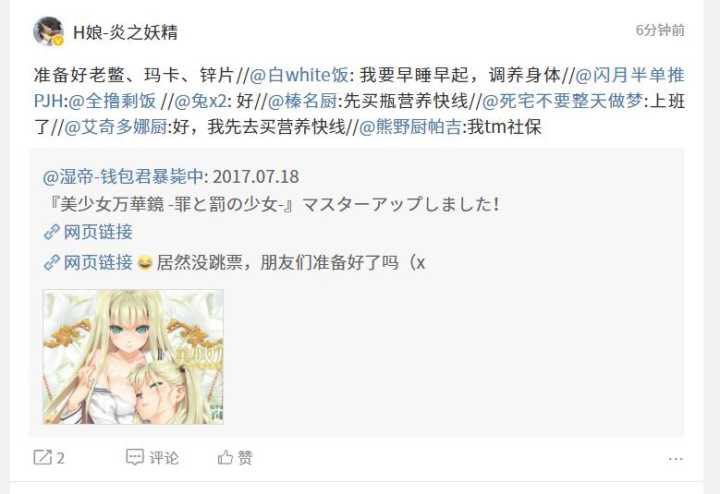Viewport: 720px width, 494px height.
Task: Open username H娘-炎之妖精
Action: click(125, 32)
